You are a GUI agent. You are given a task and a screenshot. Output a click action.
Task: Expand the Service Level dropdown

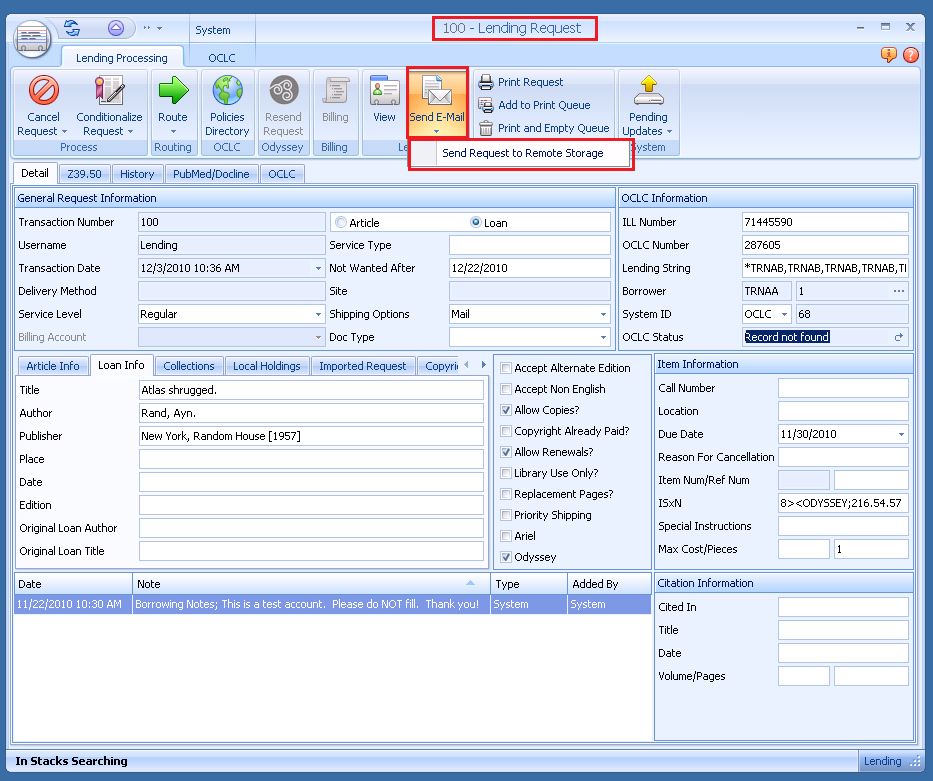click(x=319, y=314)
